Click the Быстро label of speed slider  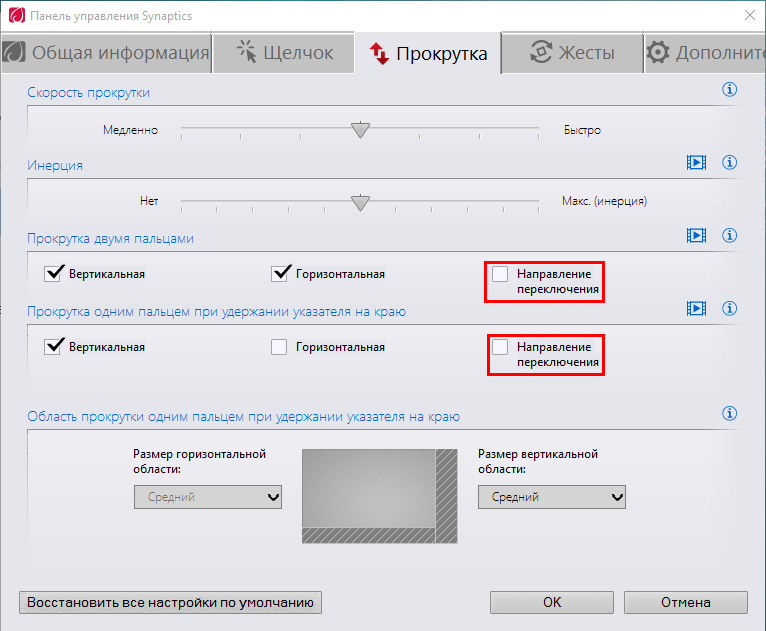(x=582, y=130)
